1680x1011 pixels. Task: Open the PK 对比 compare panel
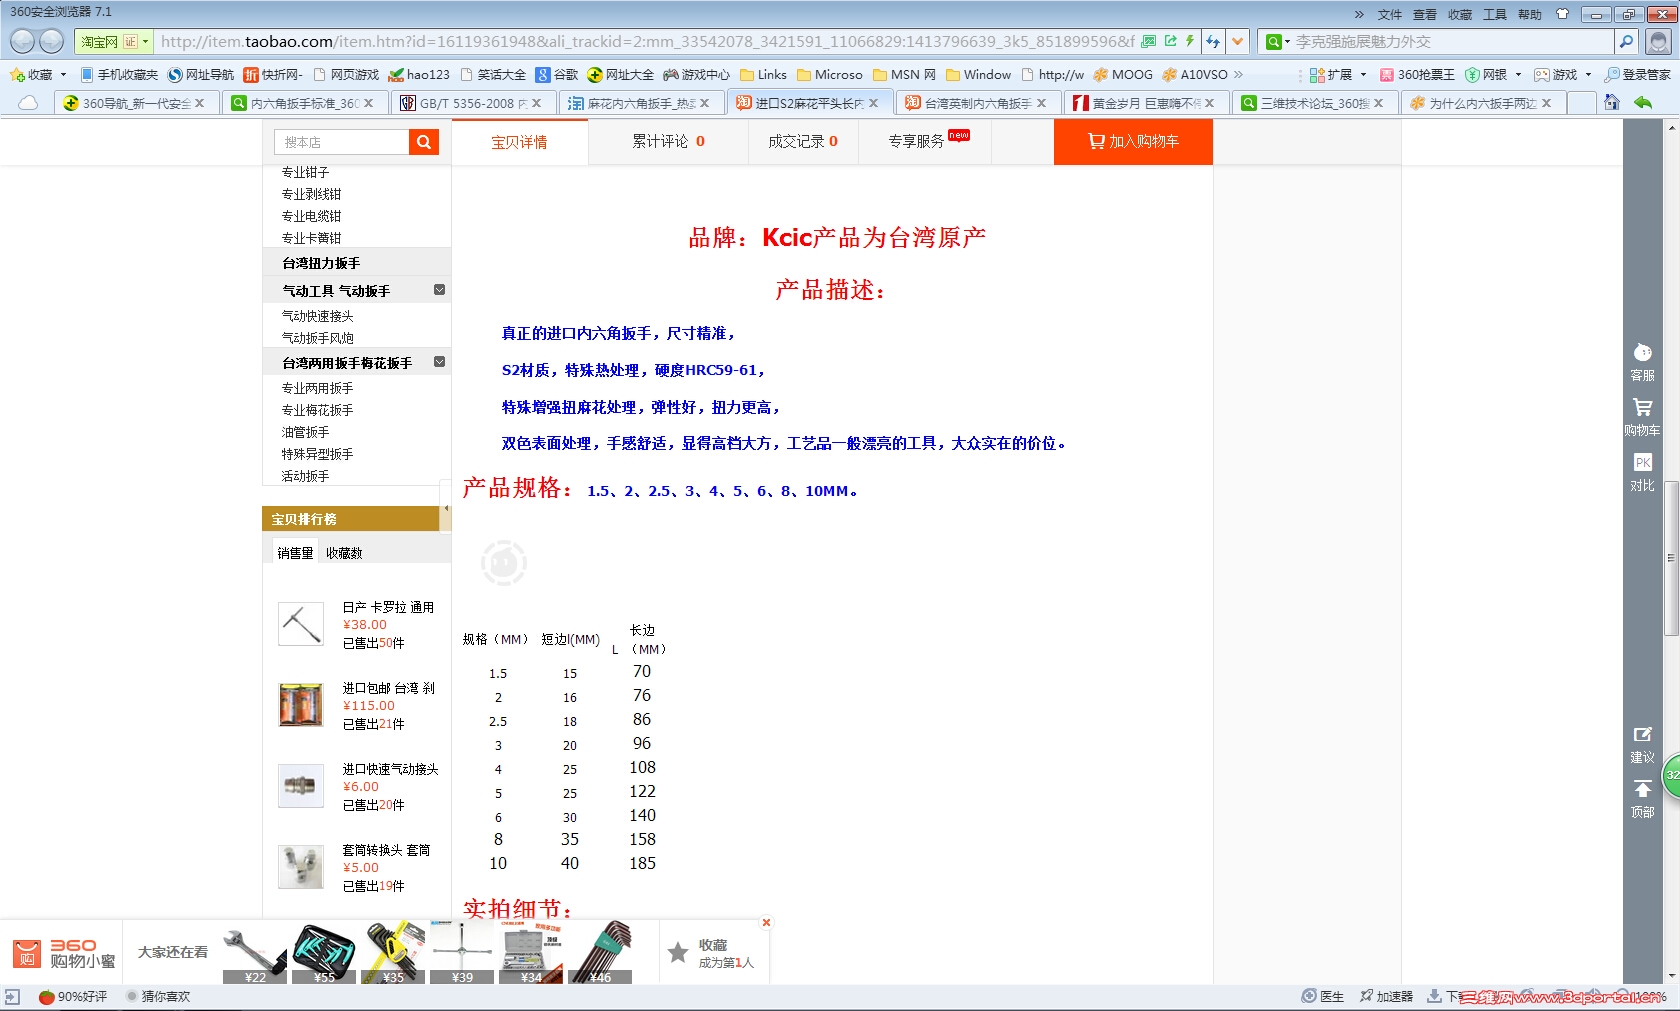click(1643, 470)
